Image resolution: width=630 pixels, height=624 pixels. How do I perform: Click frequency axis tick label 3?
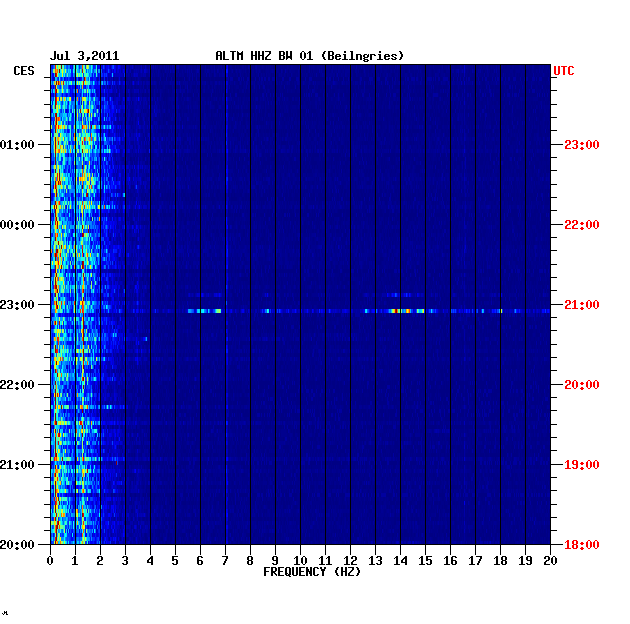tap(125, 561)
